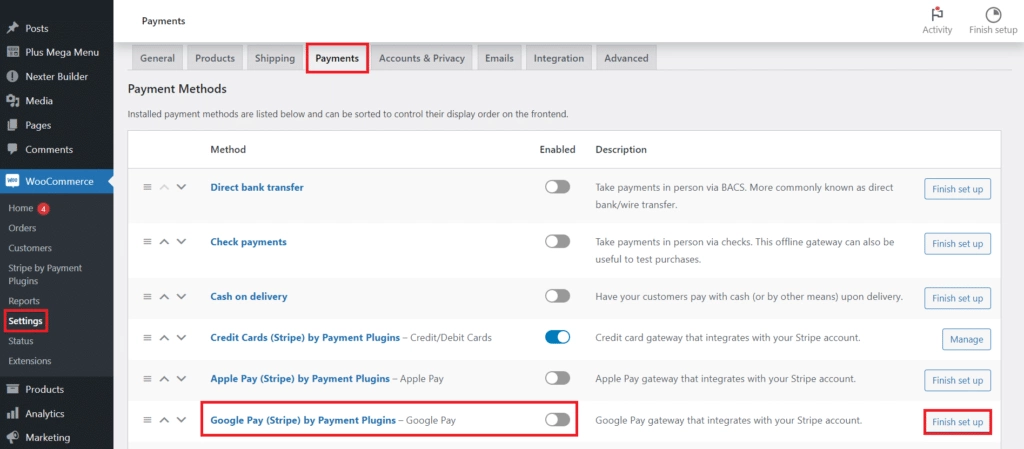Screen dimensions: 1024x449
Task: Move Check payments up with arrow
Action: coord(165,241)
